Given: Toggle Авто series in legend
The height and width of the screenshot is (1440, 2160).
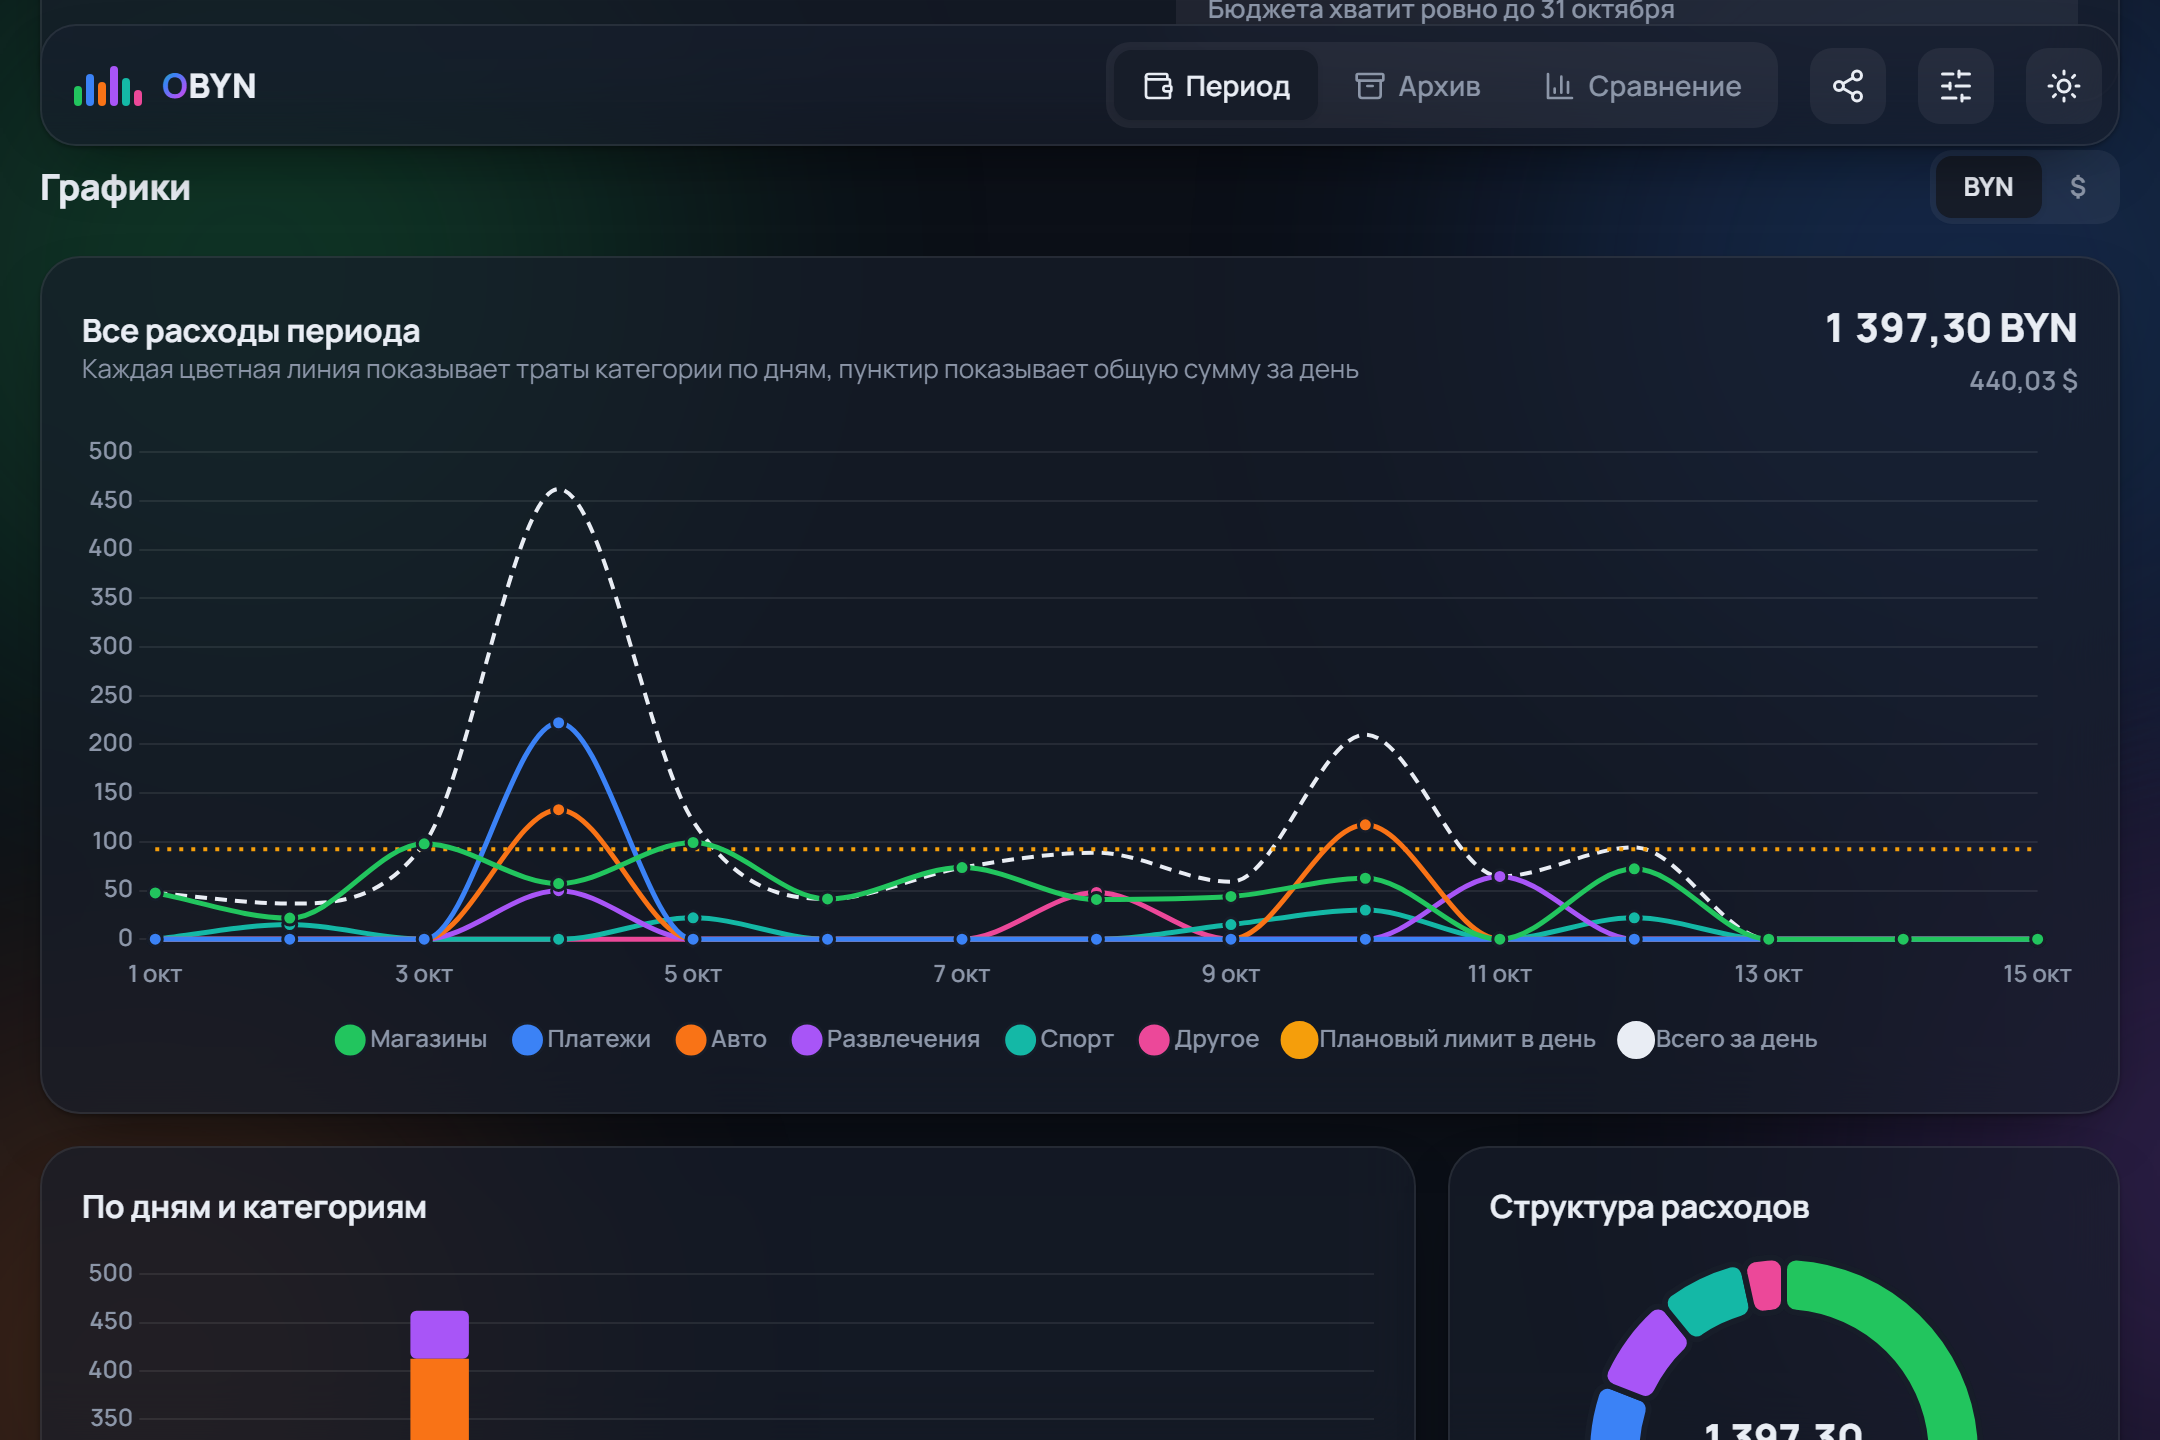Looking at the screenshot, I should [x=721, y=1039].
